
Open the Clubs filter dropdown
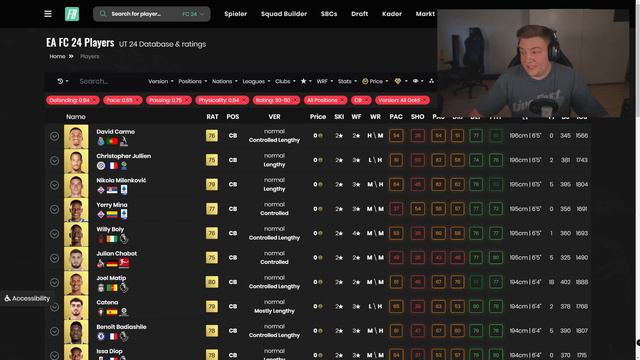click(285, 81)
